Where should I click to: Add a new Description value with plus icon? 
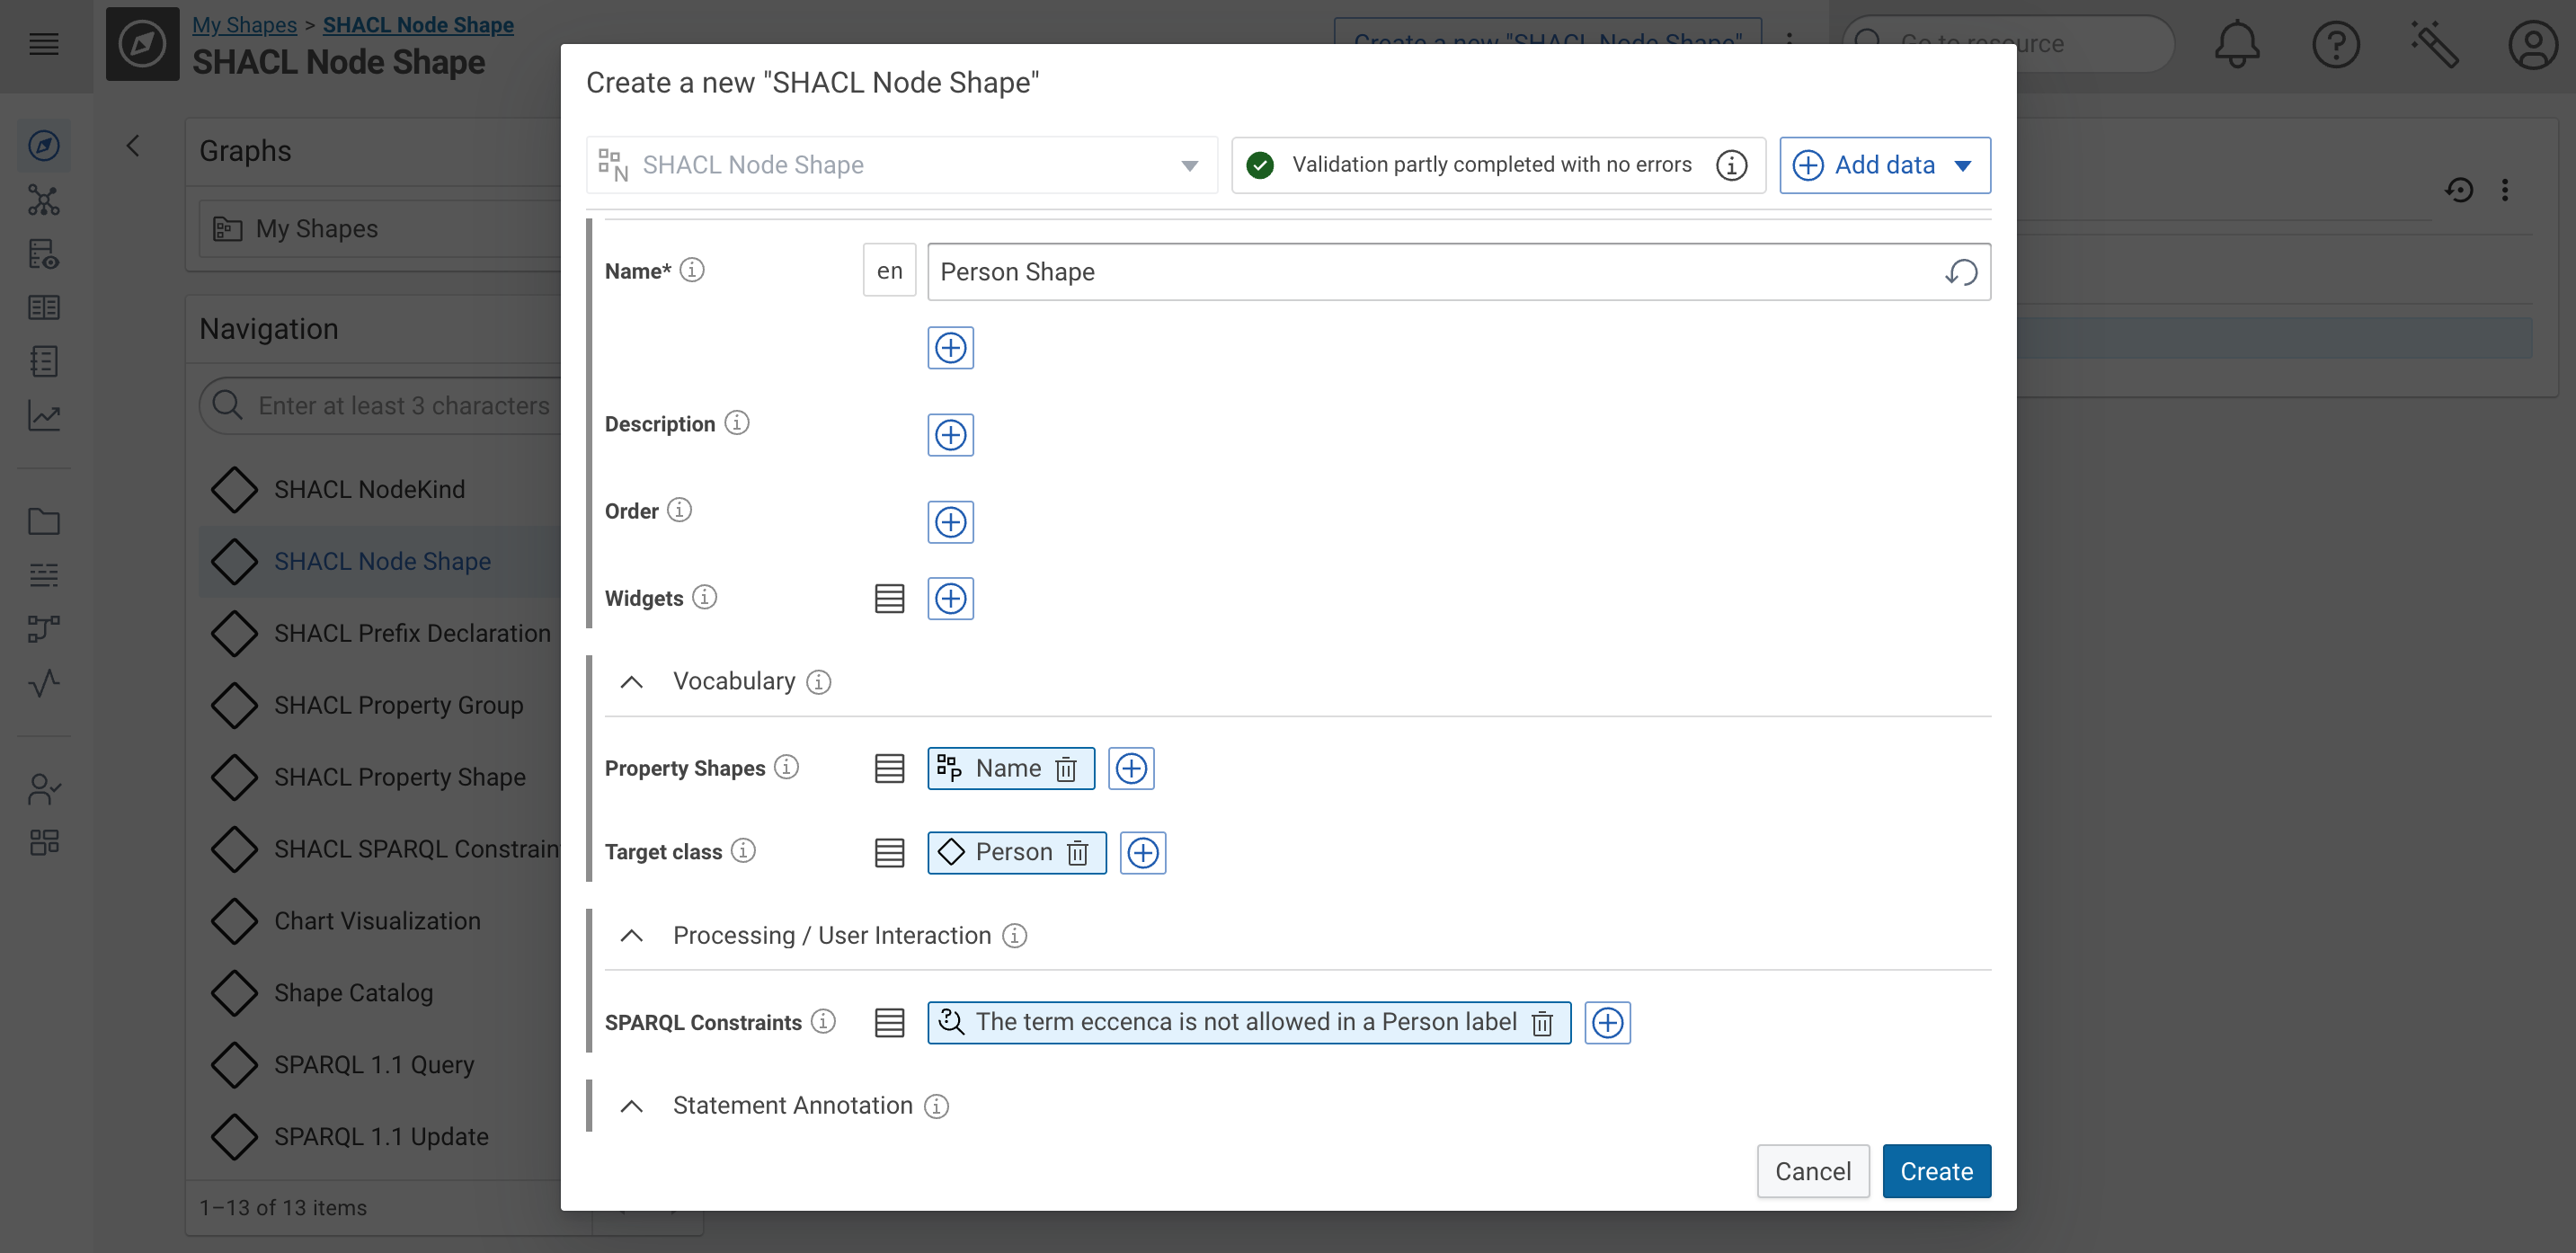point(950,434)
